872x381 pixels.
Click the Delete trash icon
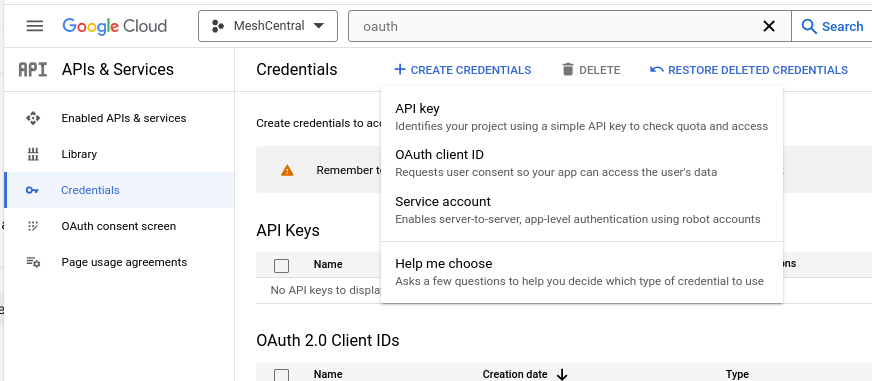[x=568, y=70]
